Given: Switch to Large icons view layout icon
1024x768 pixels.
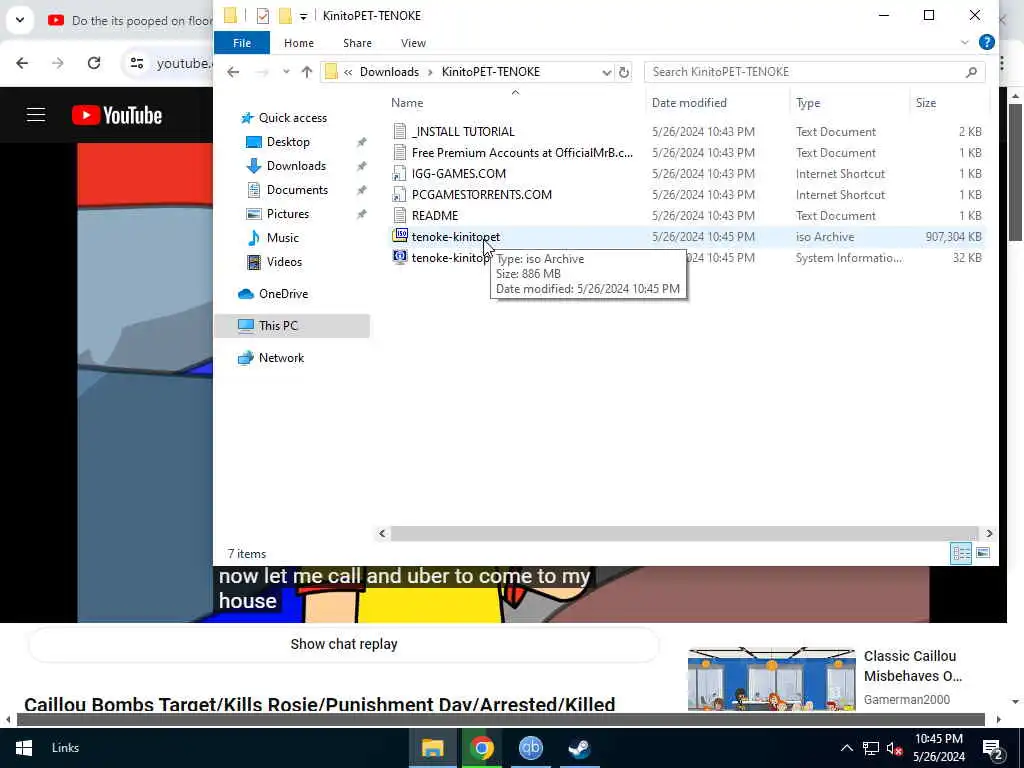Looking at the screenshot, I should (x=982, y=554).
